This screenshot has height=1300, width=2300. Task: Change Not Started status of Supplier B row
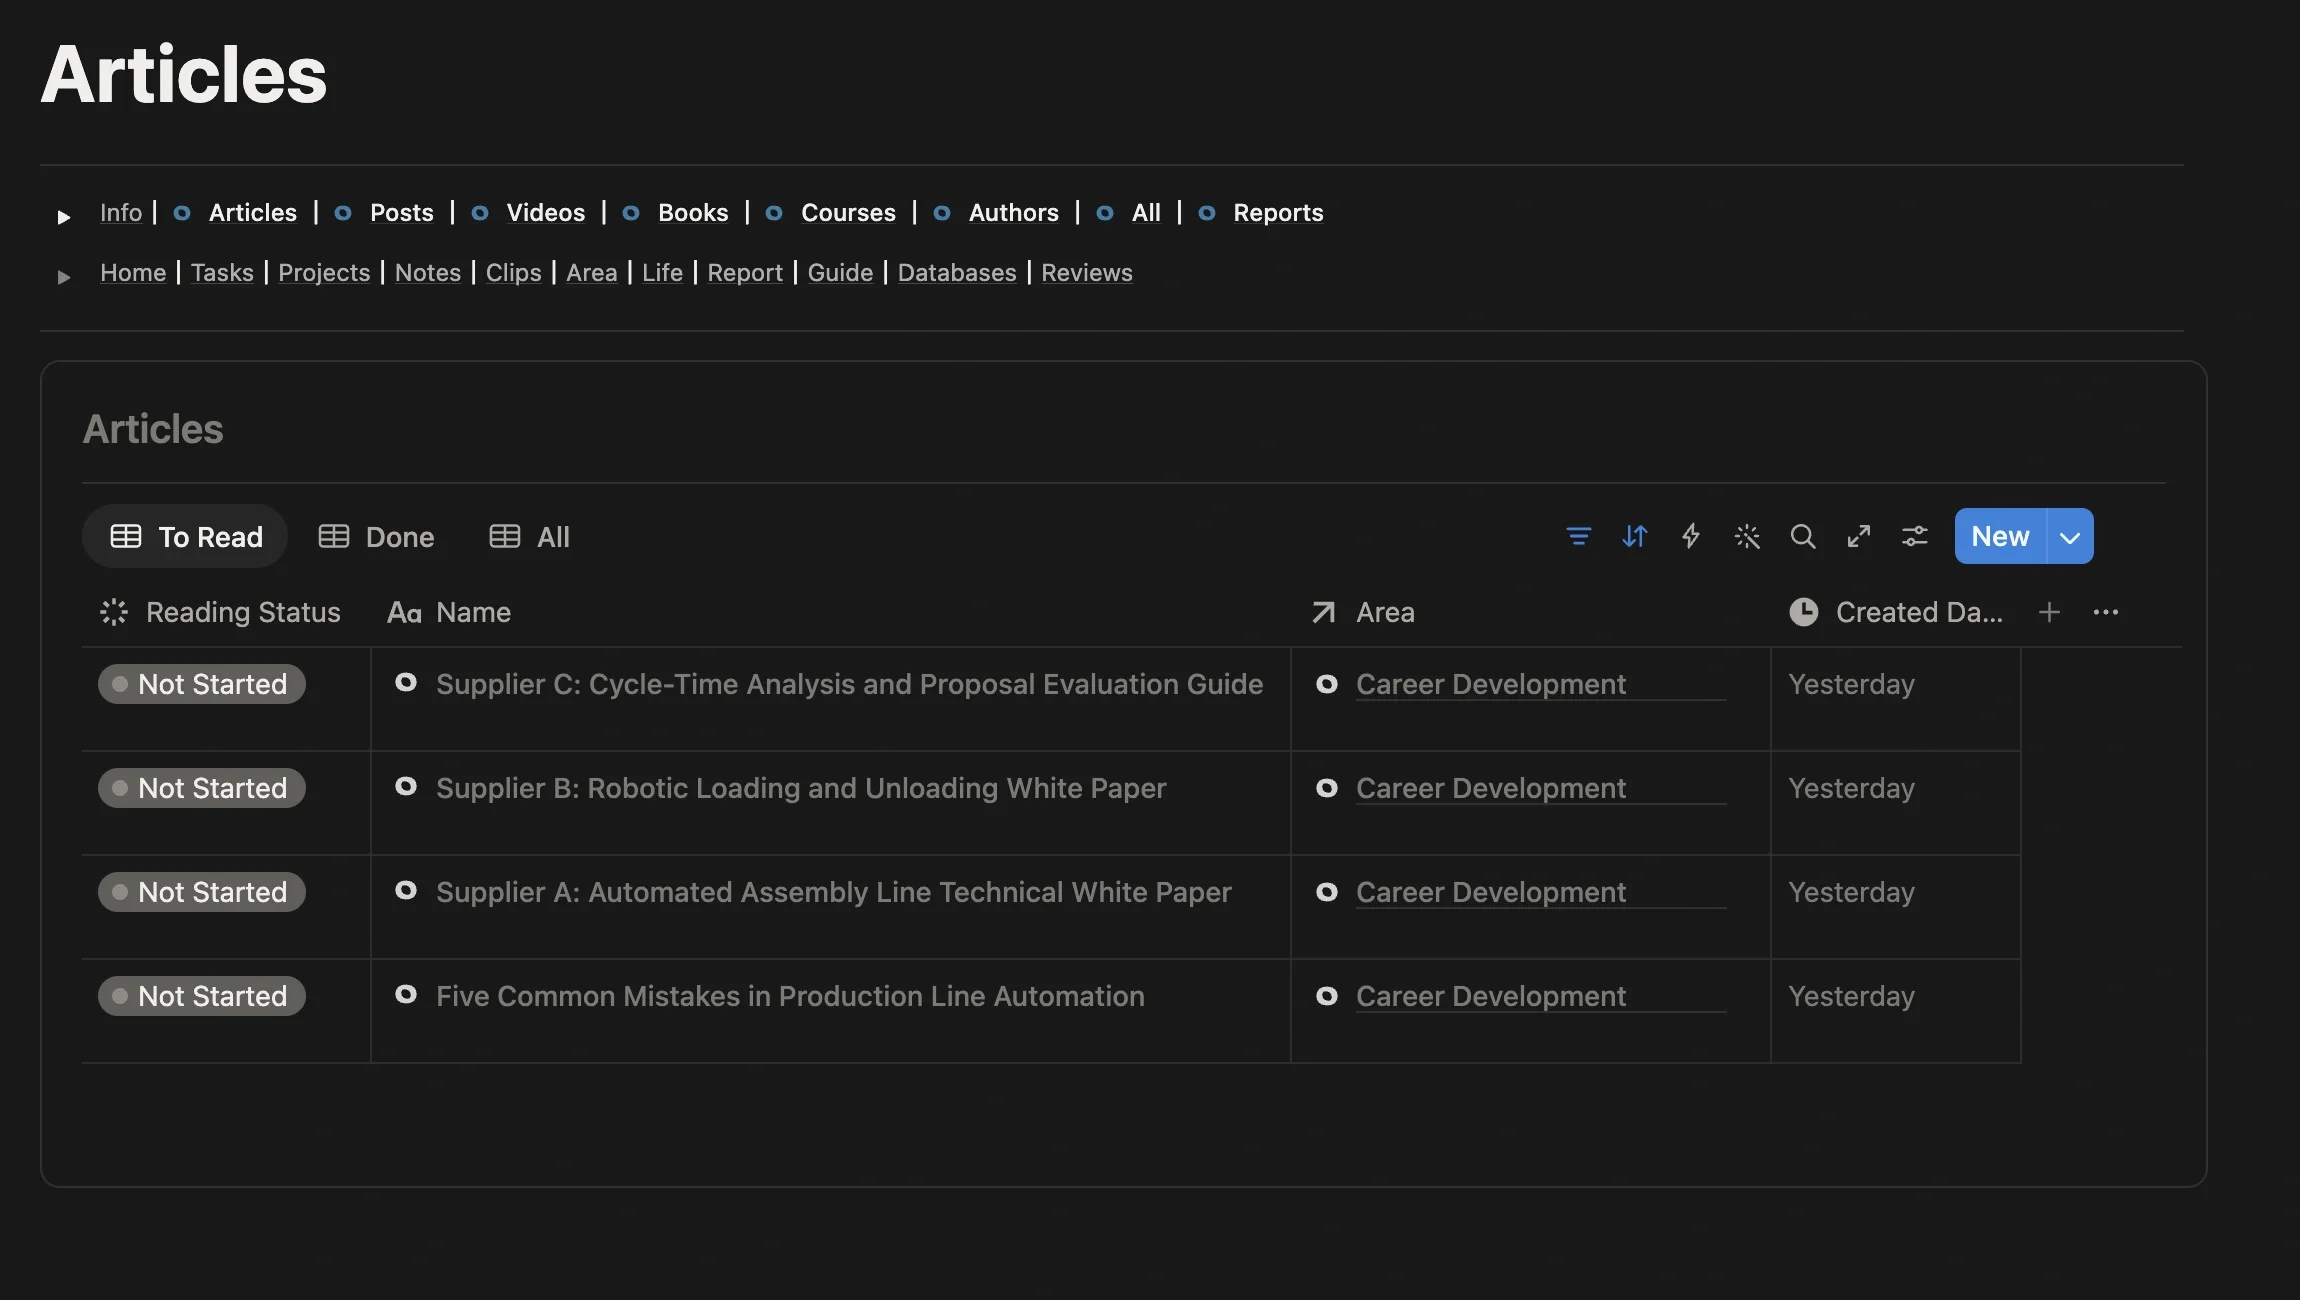click(x=202, y=788)
